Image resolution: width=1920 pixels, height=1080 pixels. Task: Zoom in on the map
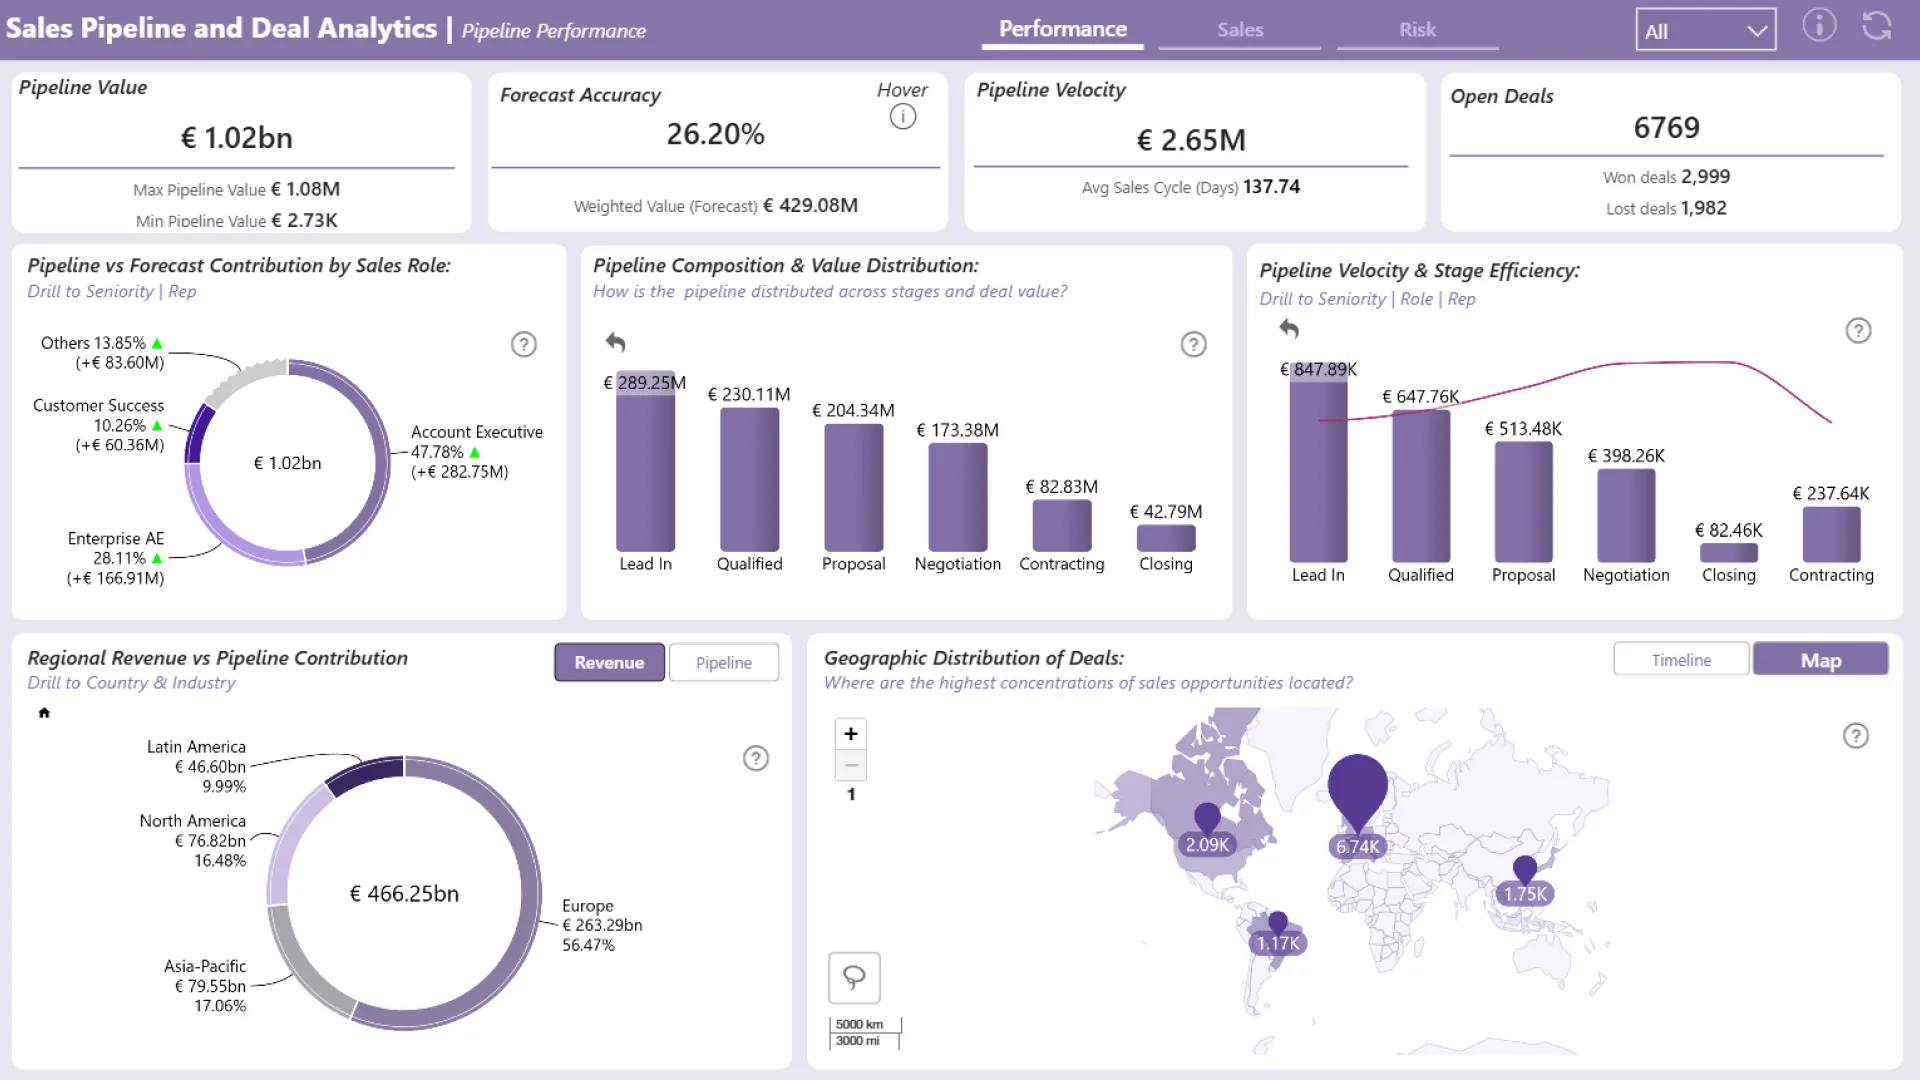(850, 733)
